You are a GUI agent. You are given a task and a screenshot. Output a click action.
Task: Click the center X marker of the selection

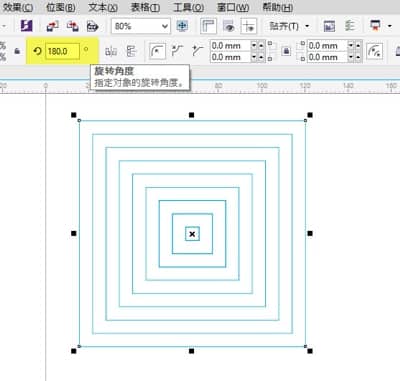coord(192,234)
